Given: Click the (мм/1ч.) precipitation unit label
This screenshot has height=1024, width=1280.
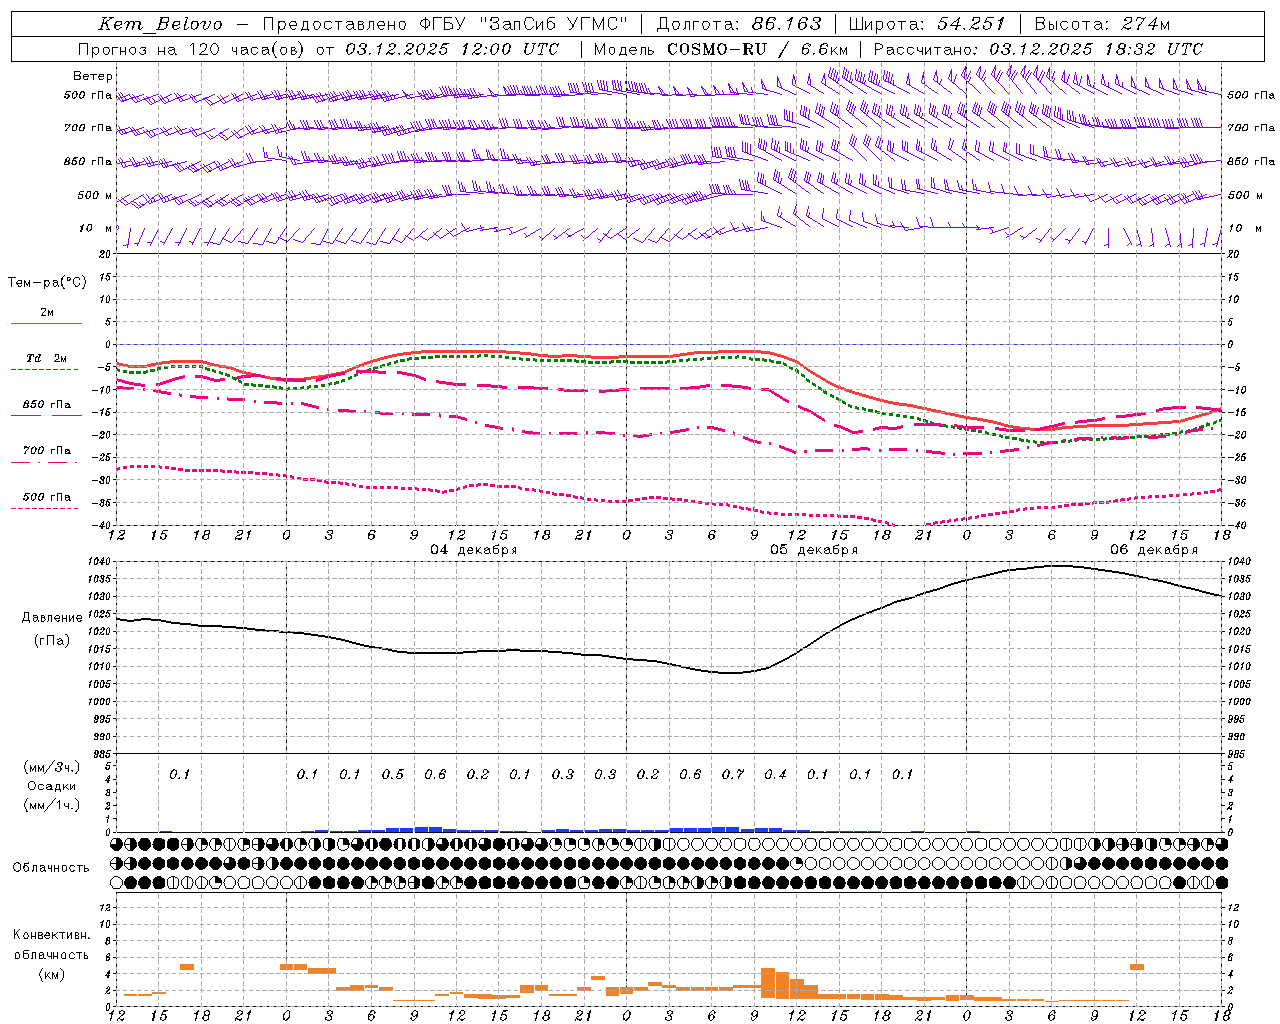Looking at the screenshot, I should pos(51,805).
